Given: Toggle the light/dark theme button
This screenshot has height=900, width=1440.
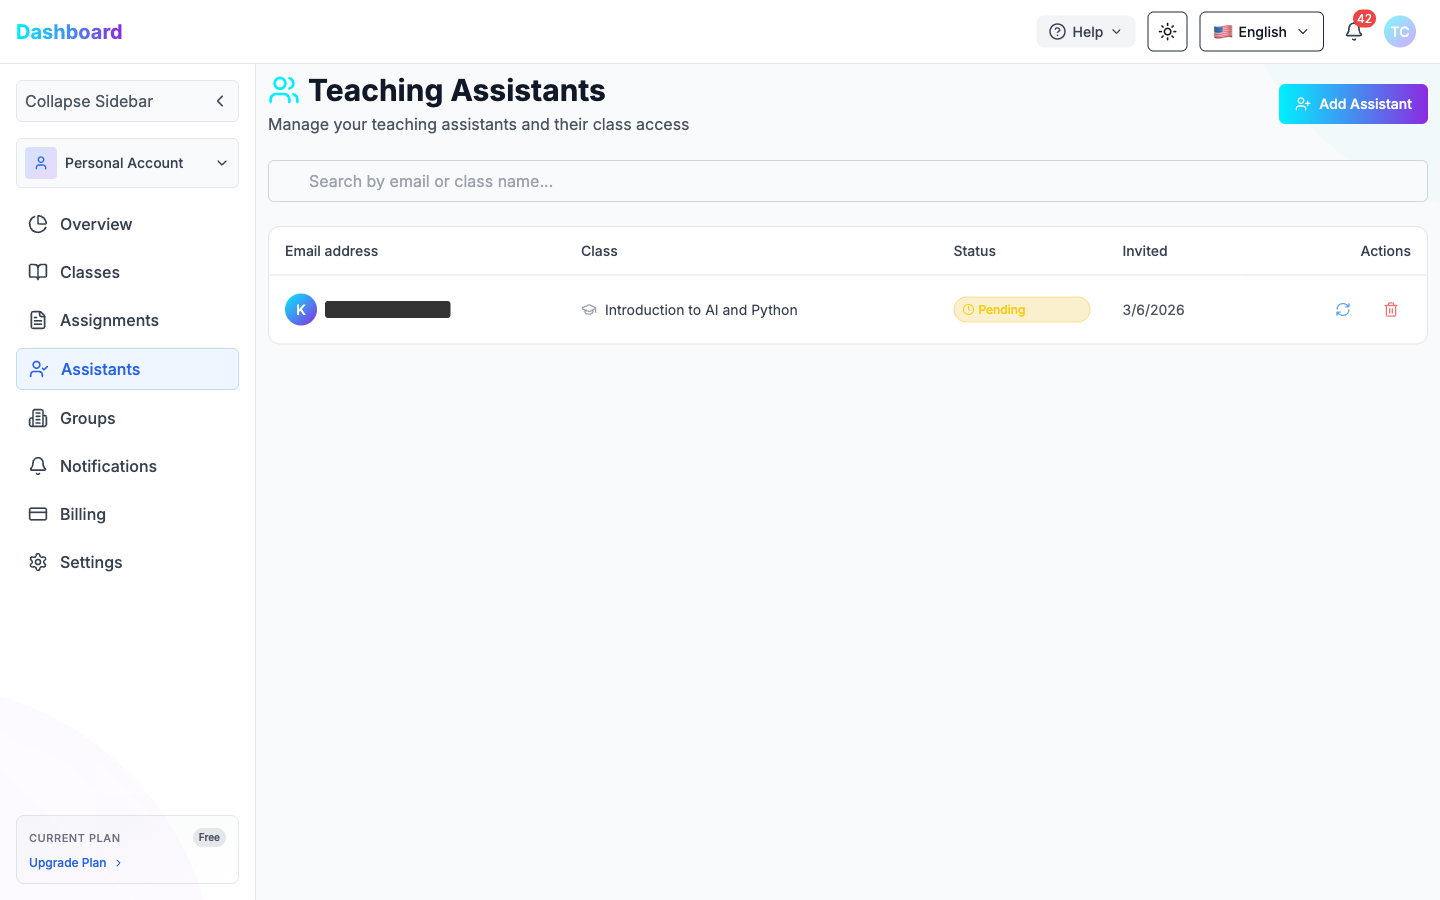Looking at the screenshot, I should click(x=1167, y=32).
